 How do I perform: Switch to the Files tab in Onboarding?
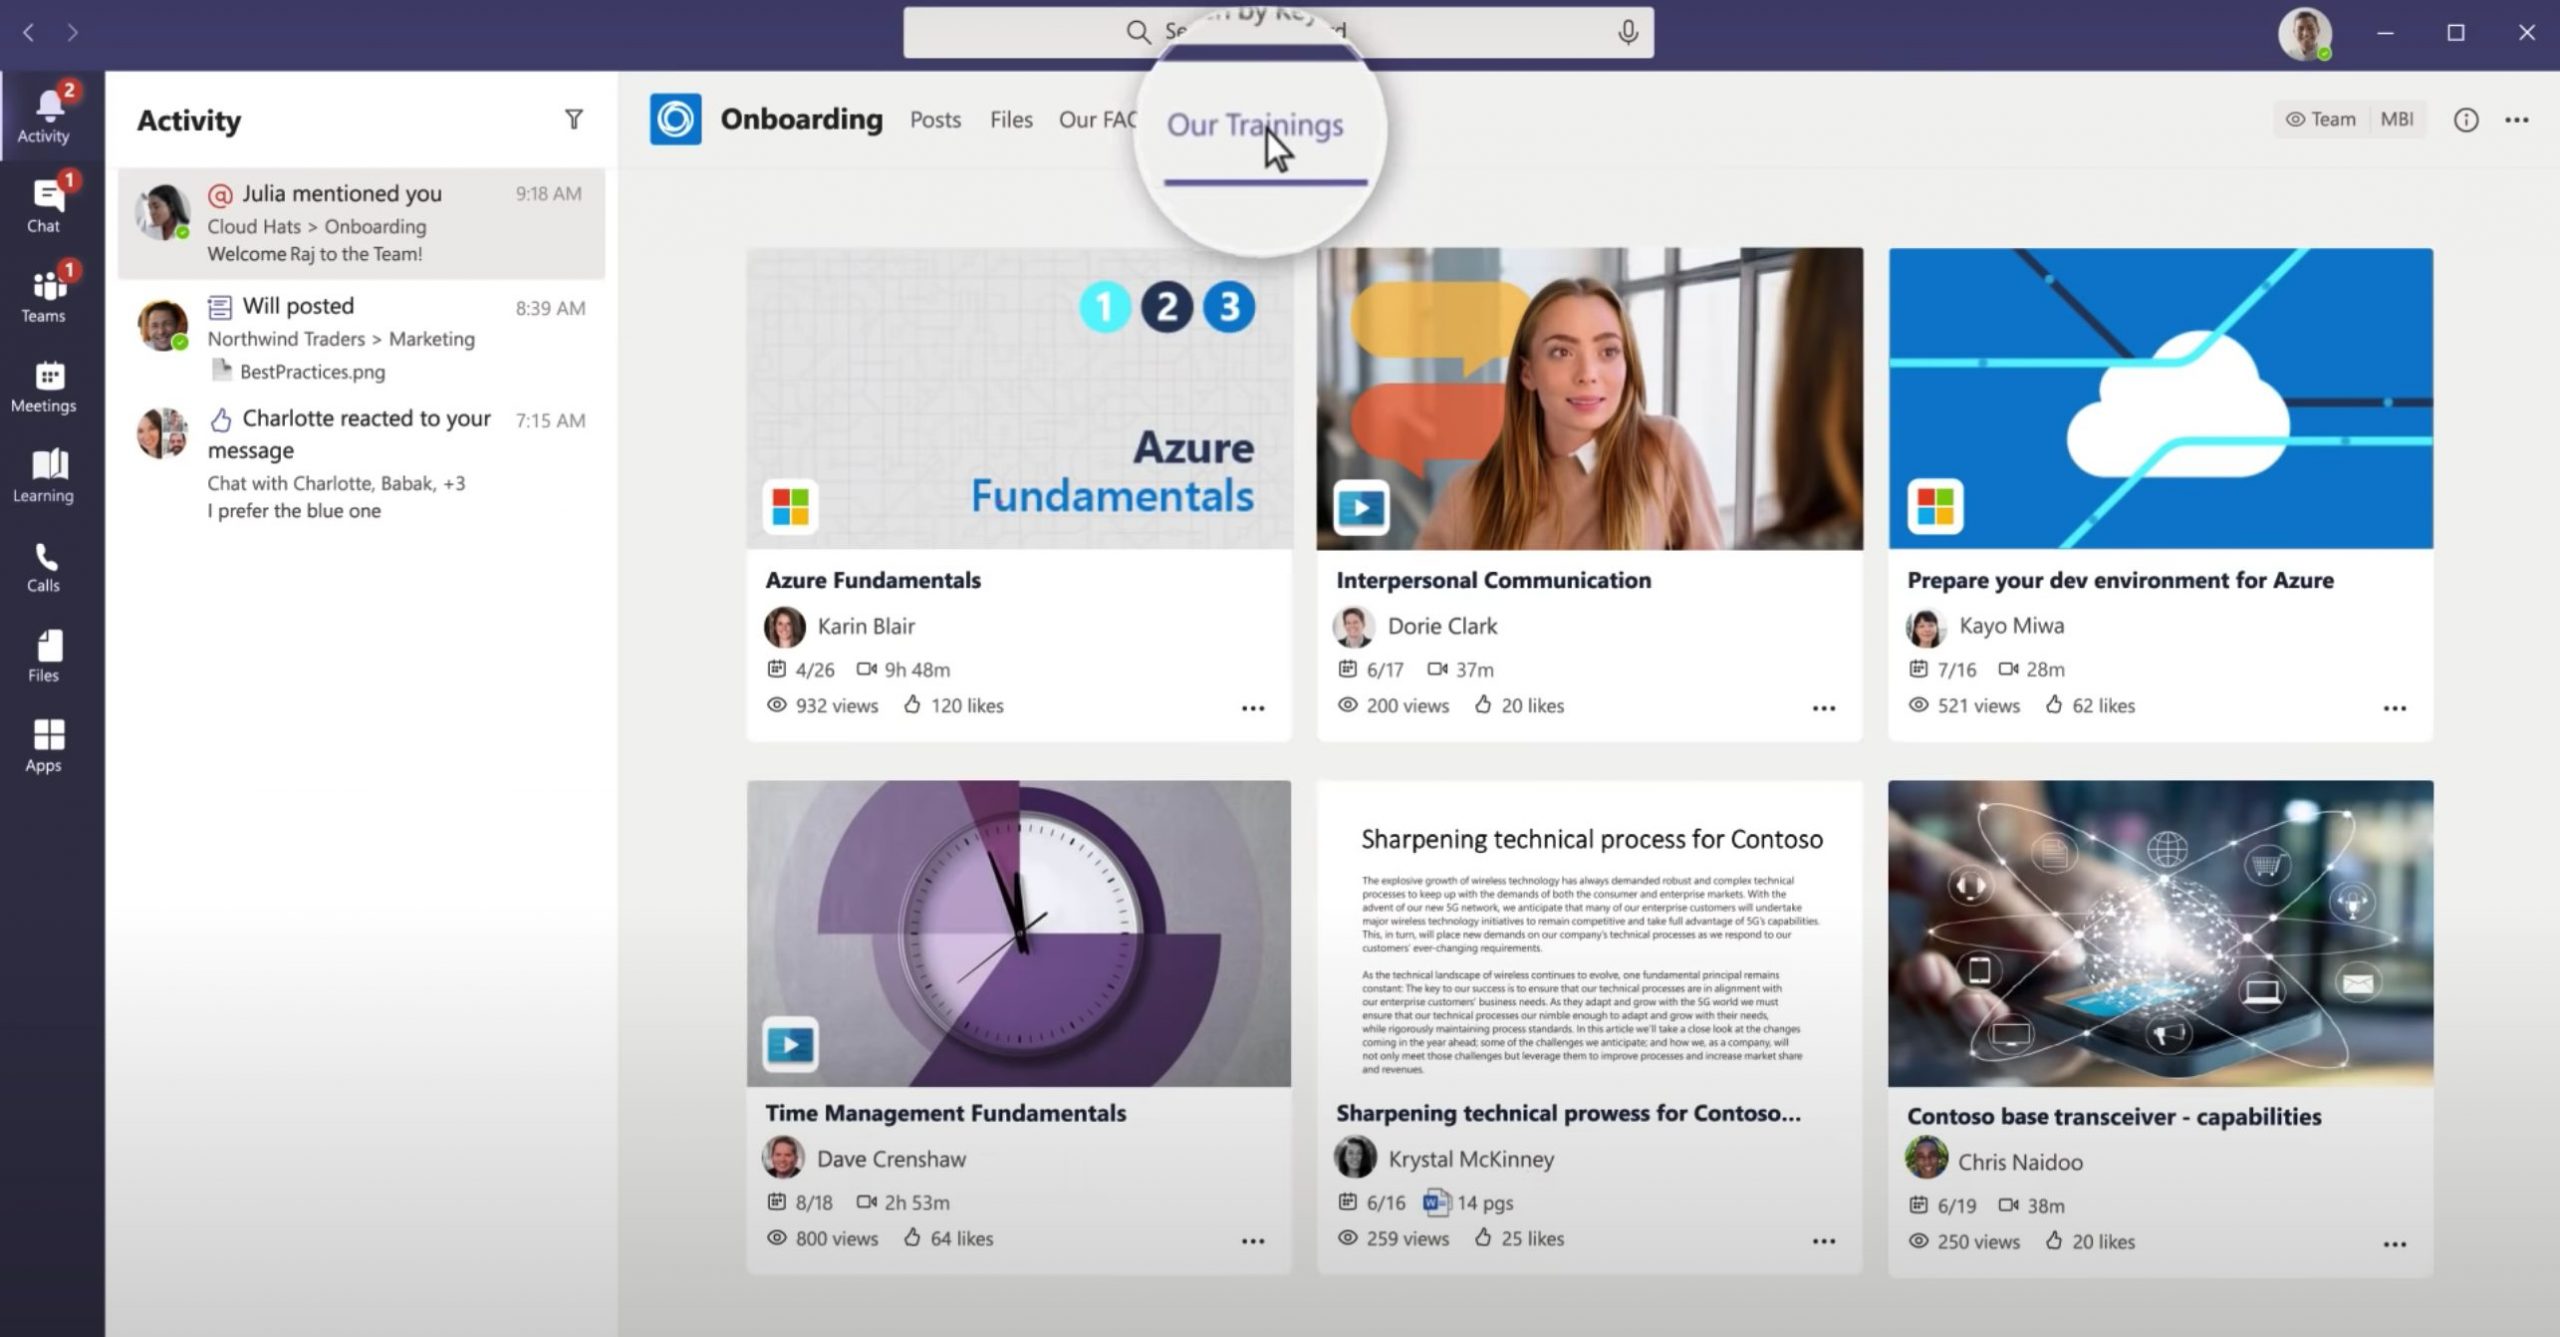tap(1010, 120)
